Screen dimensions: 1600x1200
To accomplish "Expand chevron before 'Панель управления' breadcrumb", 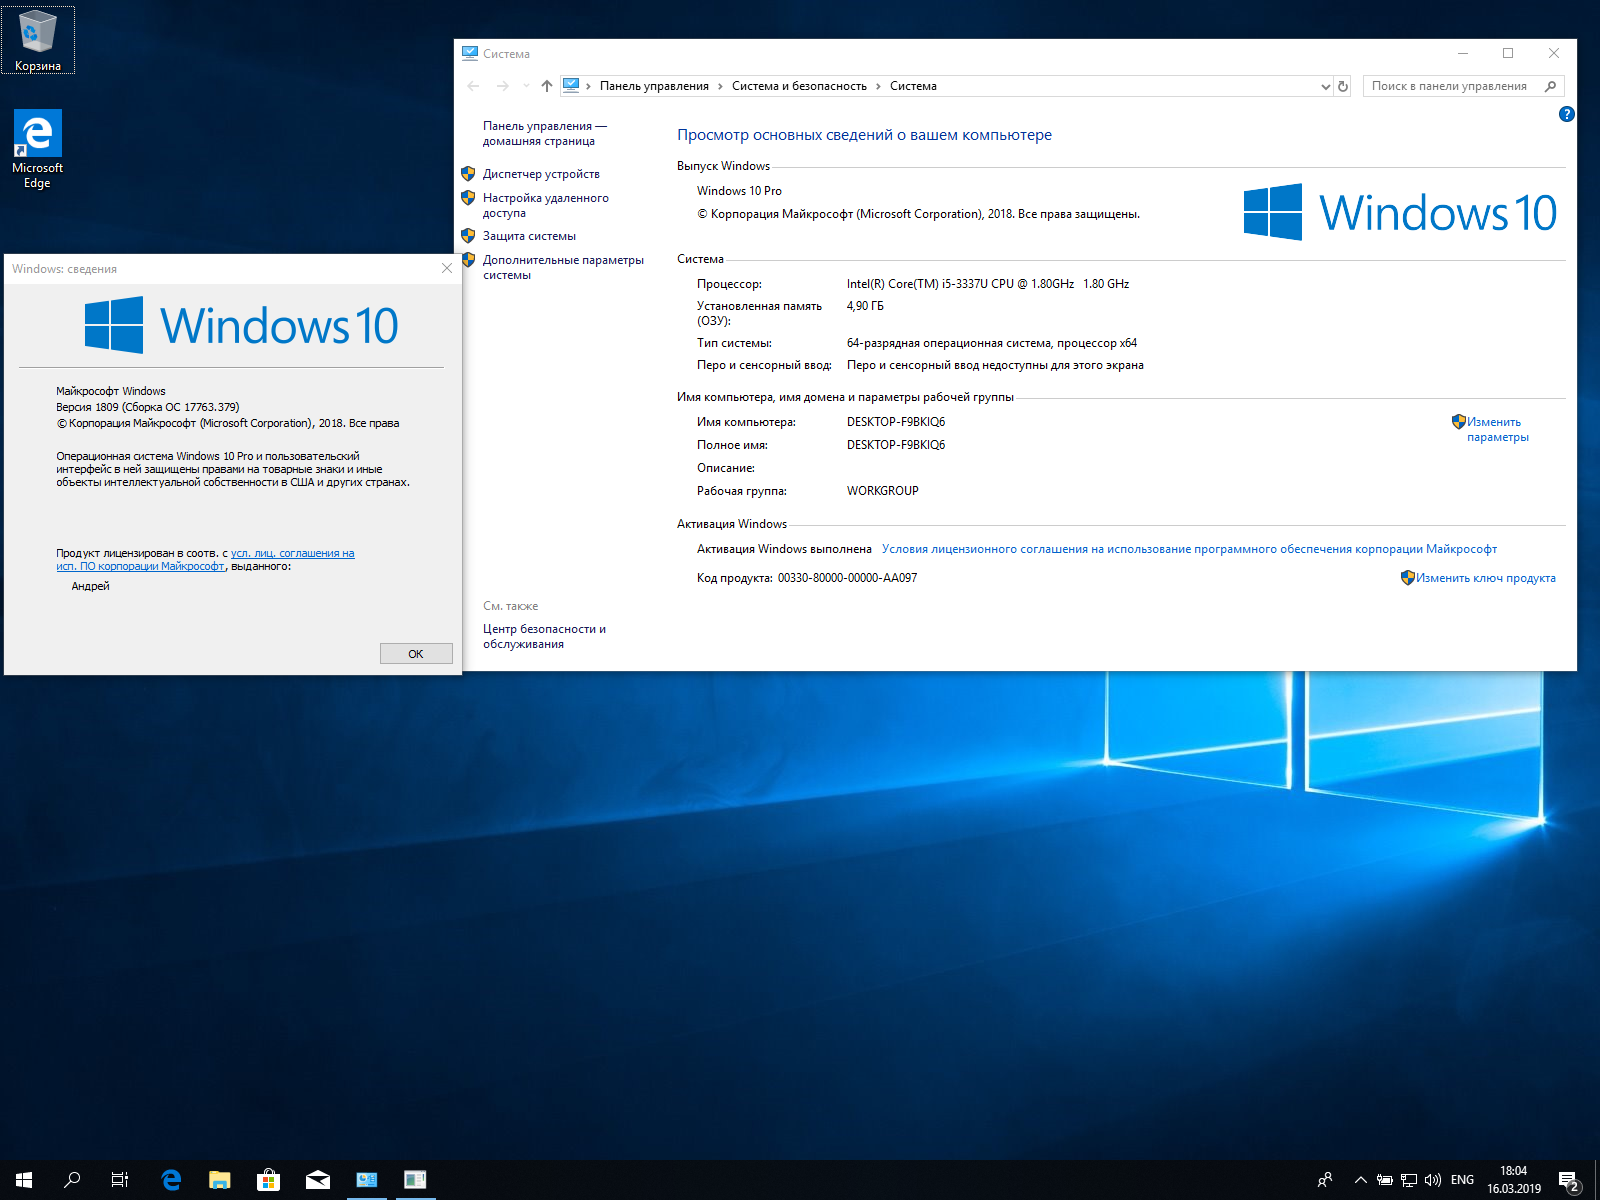I will (x=588, y=86).
